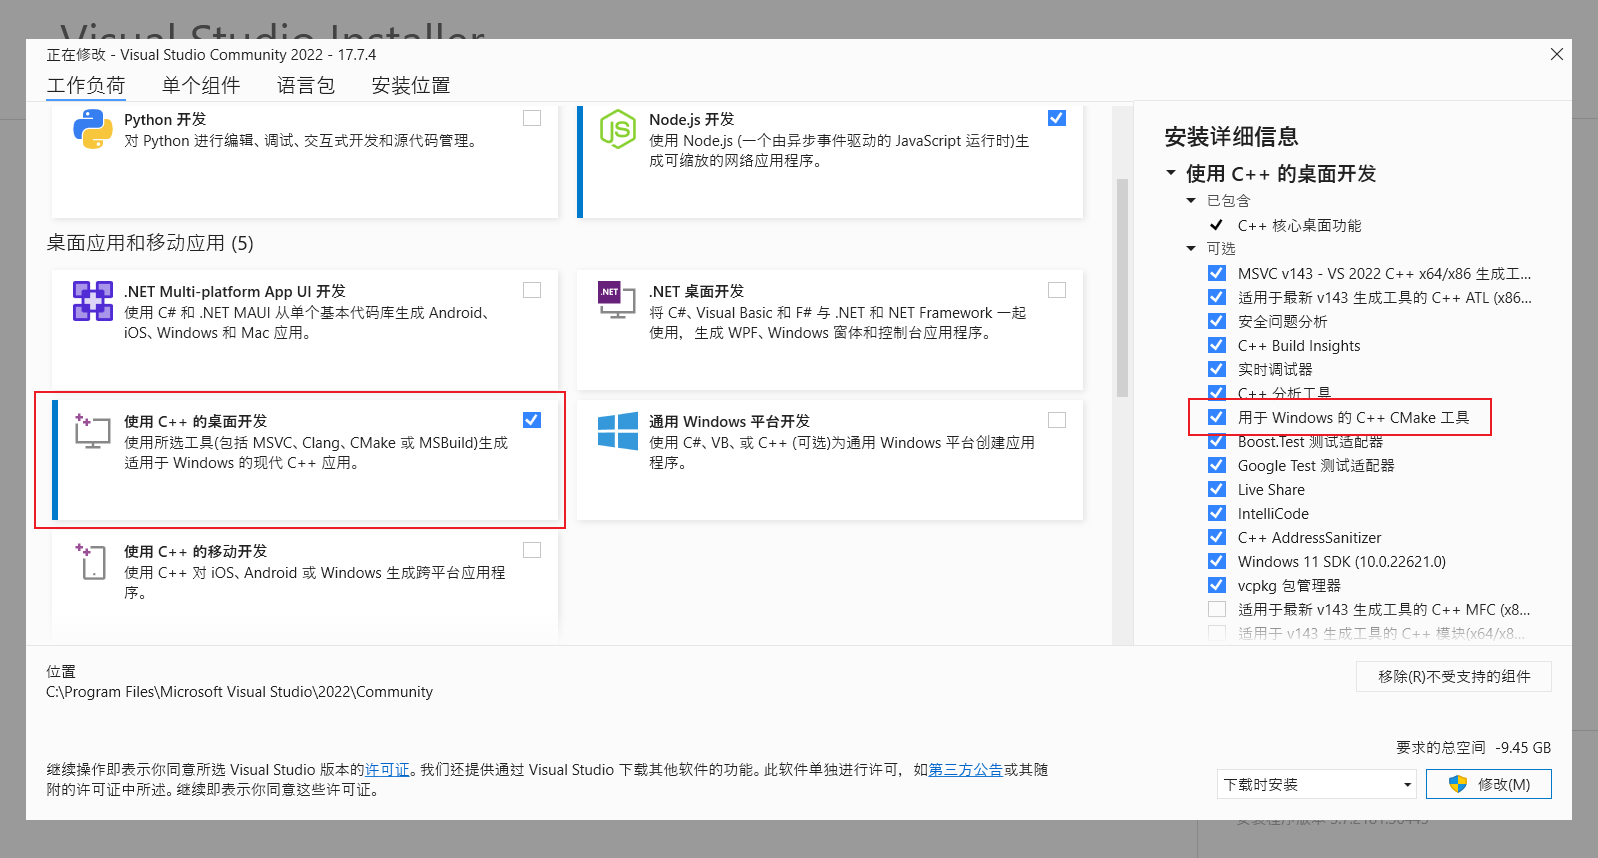Click the .NET desktop development icon
Screen dimensions: 1598x858
(617, 299)
